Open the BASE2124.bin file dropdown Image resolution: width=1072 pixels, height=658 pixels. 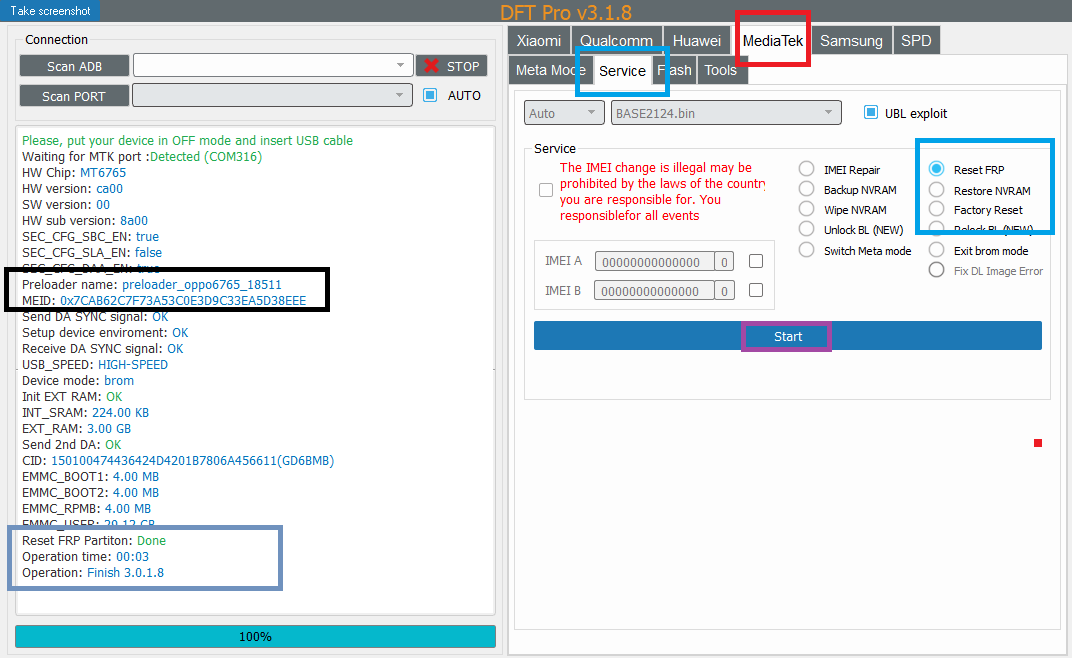click(726, 113)
